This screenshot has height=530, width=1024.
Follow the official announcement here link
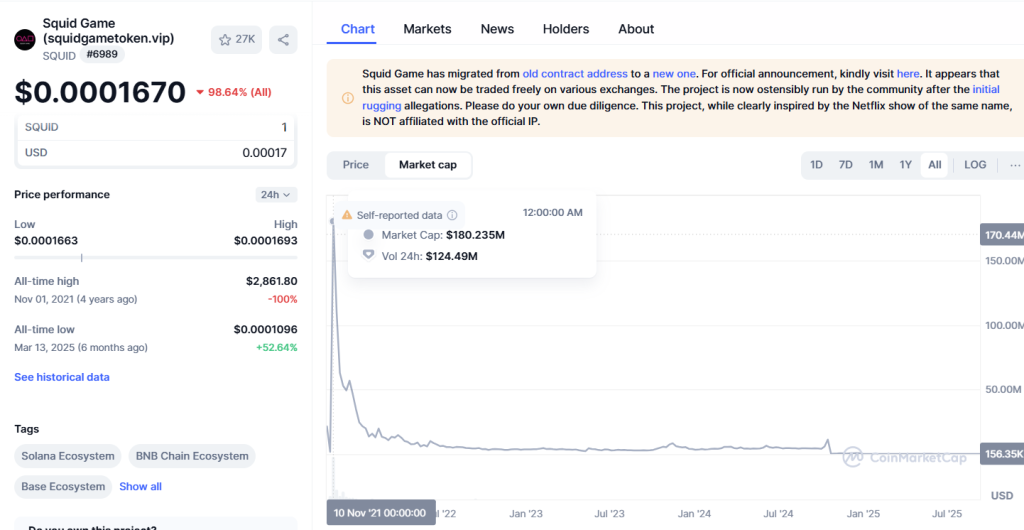(908, 74)
